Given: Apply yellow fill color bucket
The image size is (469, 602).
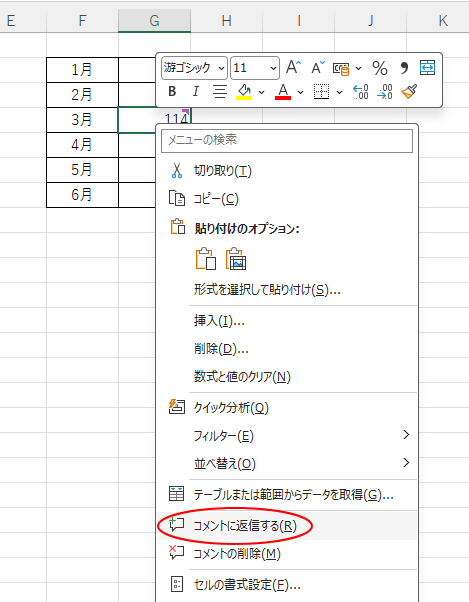Looking at the screenshot, I should click(244, 92).
